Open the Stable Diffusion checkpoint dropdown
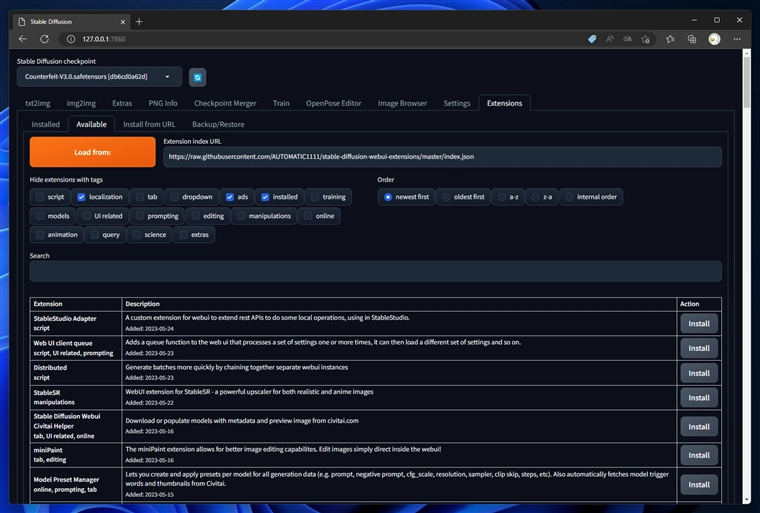760x513 pixels. (x=99, y=77)
